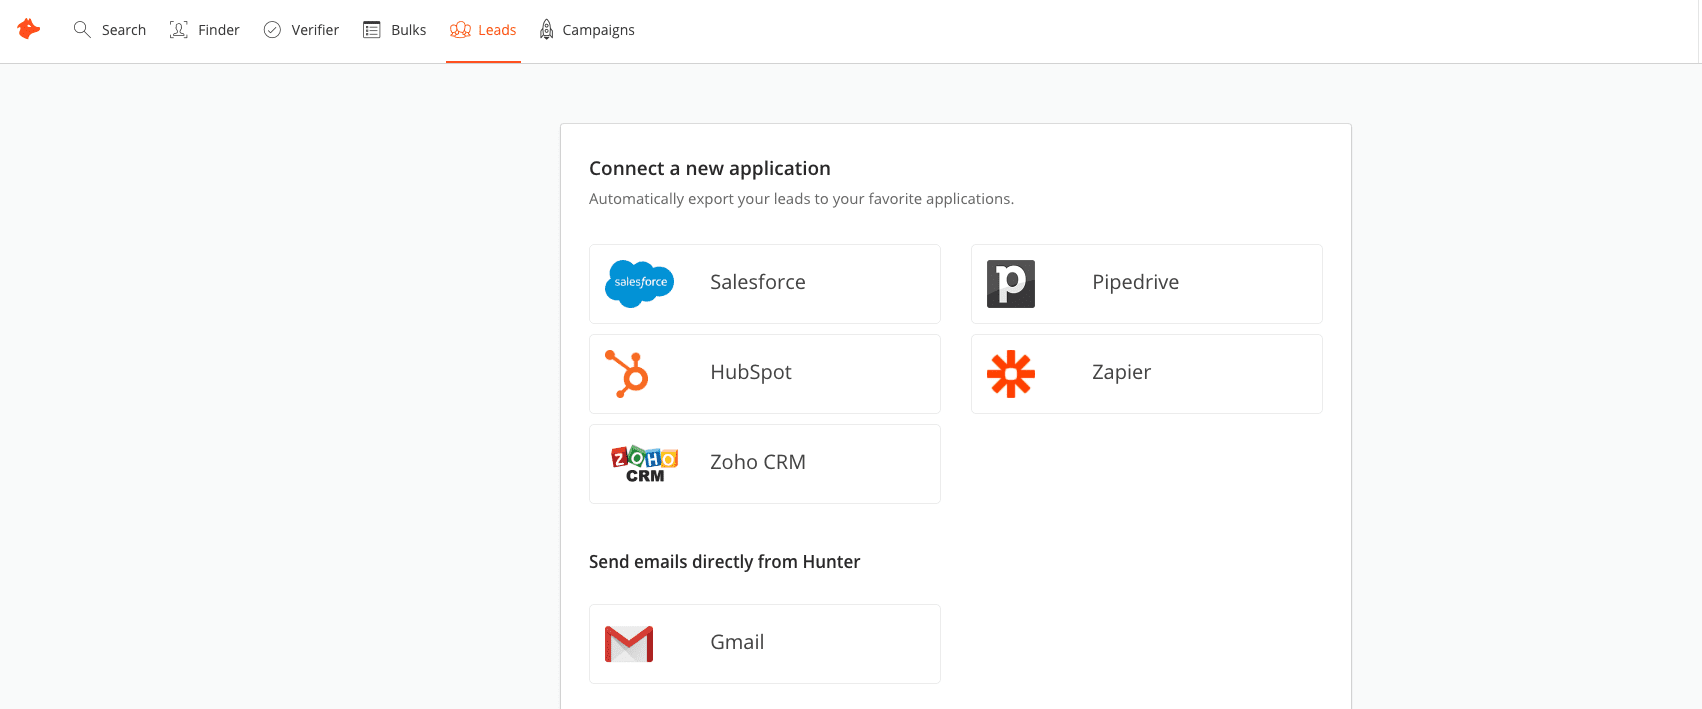1702x709 pixels.
Task: Connect Gmail to send emails
Action: point(765,644)
